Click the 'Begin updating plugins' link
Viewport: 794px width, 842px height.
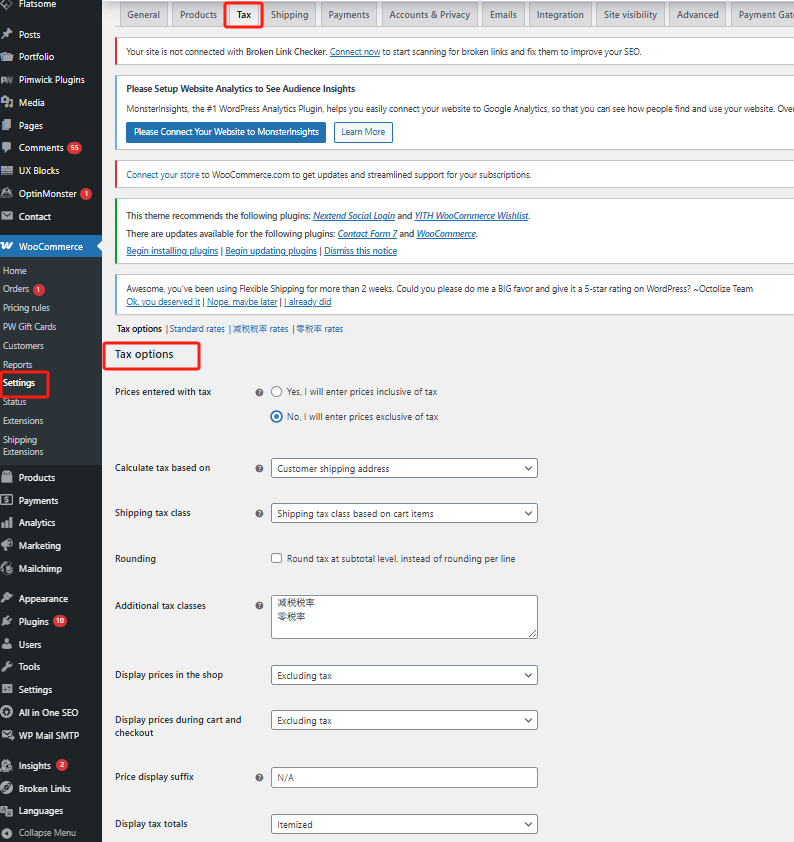[271, 251]
